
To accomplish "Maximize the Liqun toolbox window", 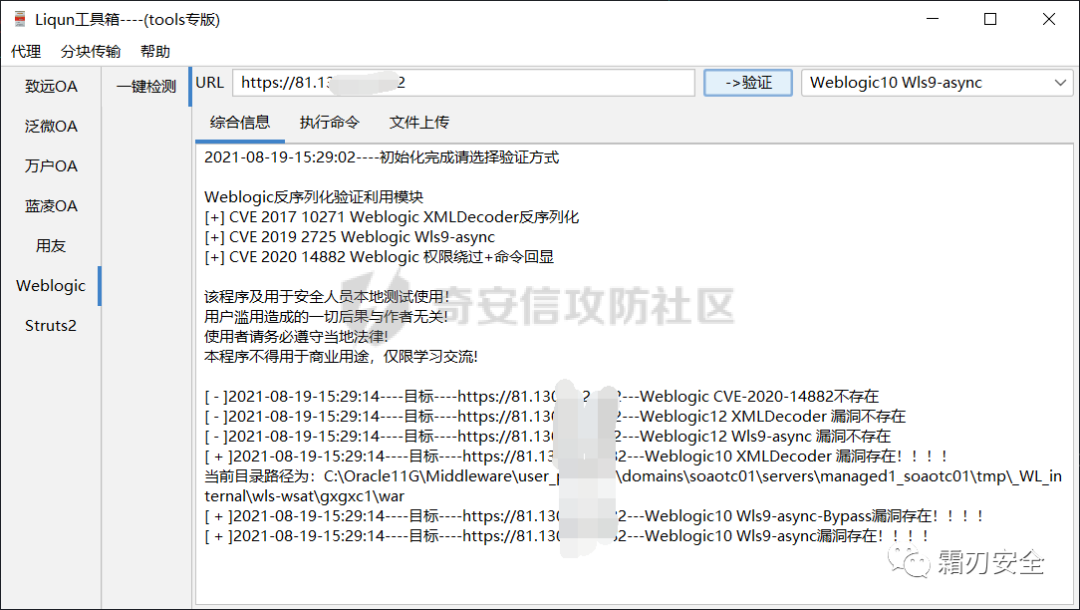I will coord(990,19).
